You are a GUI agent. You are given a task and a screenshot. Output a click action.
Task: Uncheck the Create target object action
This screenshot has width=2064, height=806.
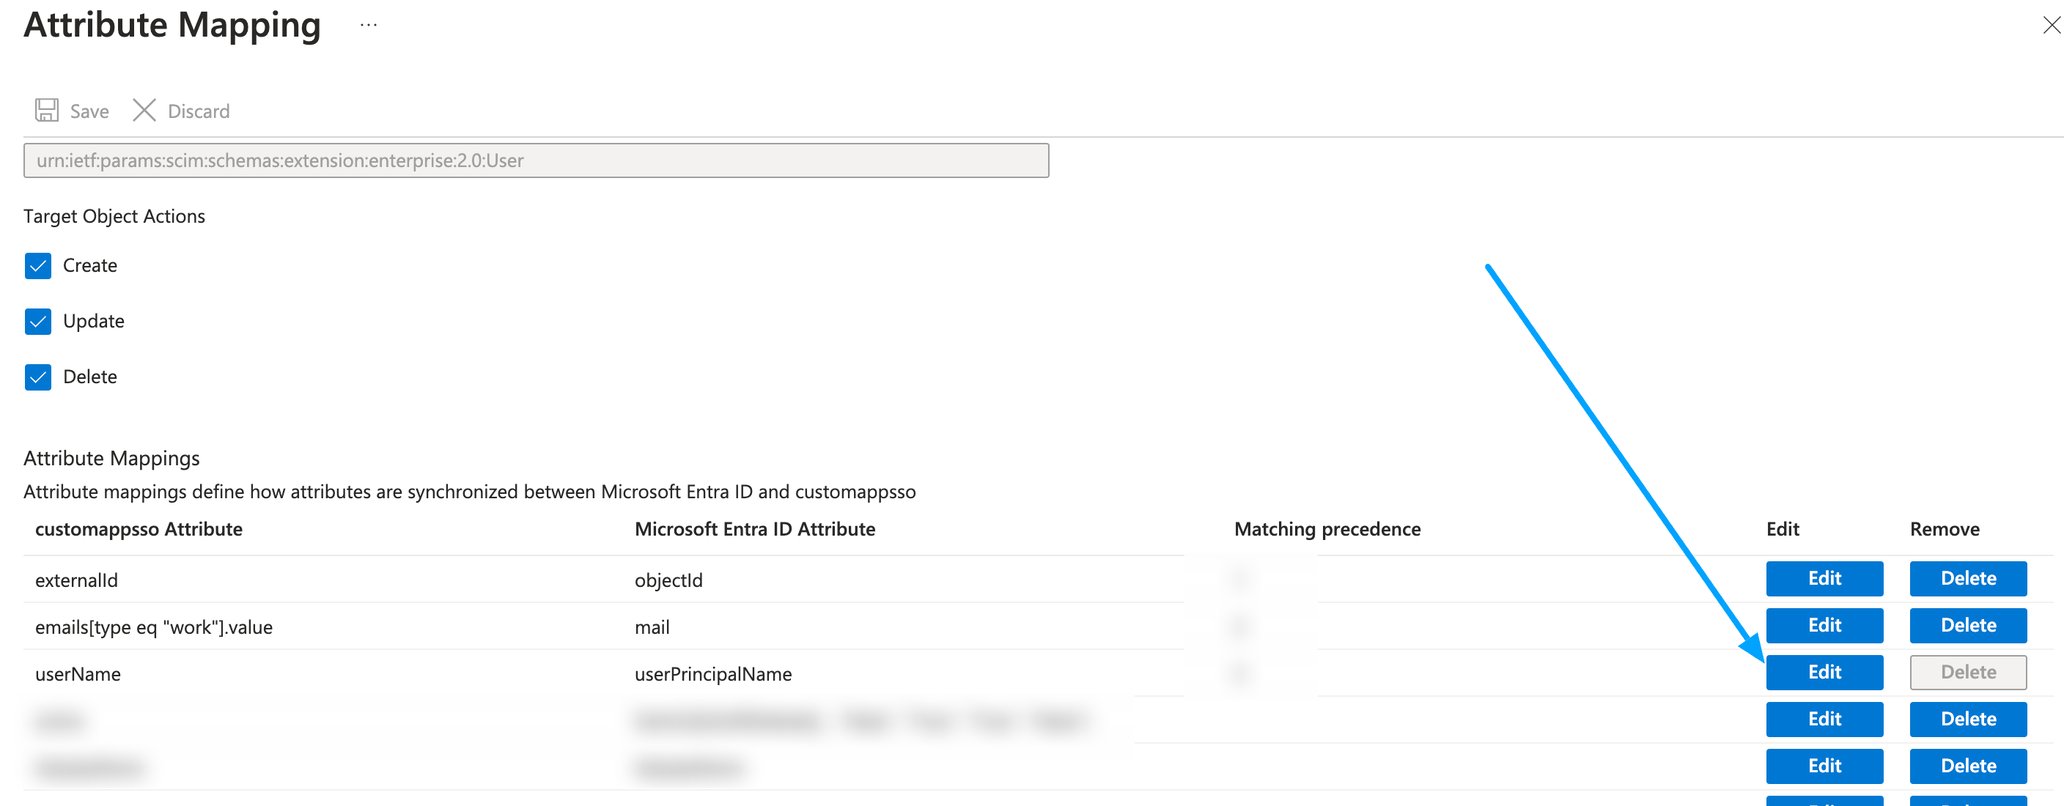click(x=37, y=266)
